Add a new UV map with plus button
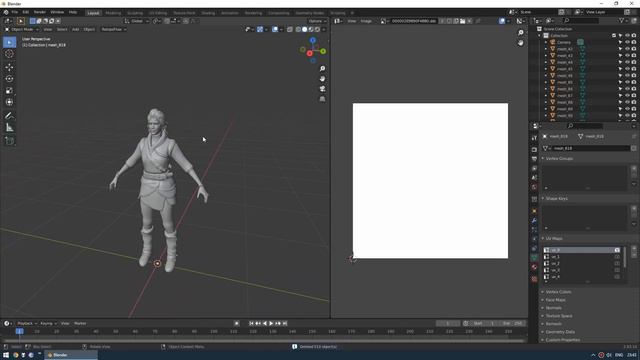 coord(634,249)
